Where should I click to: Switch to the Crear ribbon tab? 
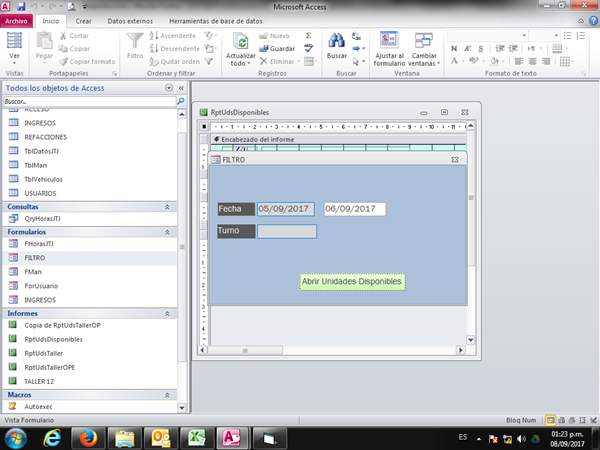coord(83,20)
